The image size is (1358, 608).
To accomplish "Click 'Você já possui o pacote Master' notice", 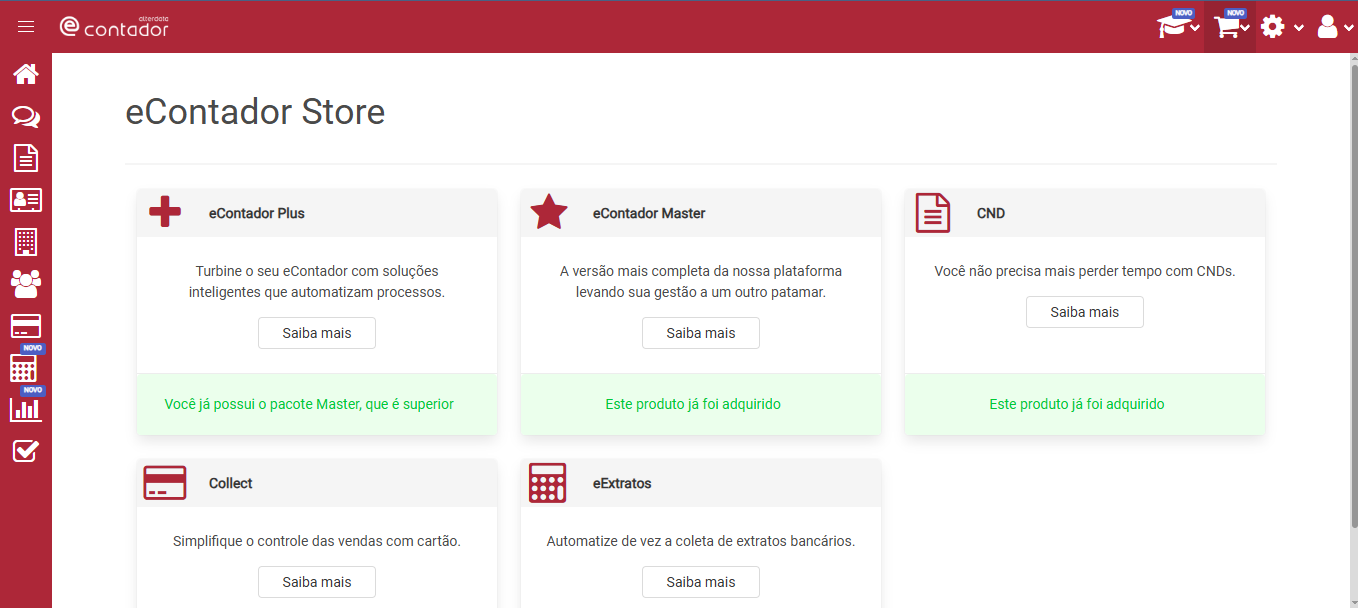I will (309, 404).
